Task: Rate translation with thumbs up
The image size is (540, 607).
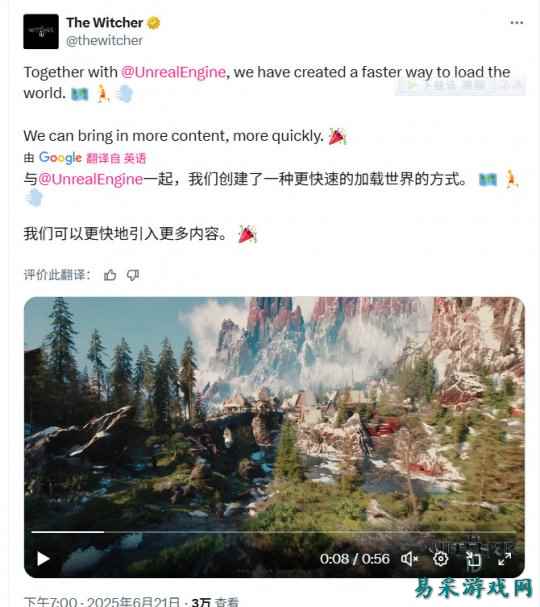Action: tap(110, 275)
